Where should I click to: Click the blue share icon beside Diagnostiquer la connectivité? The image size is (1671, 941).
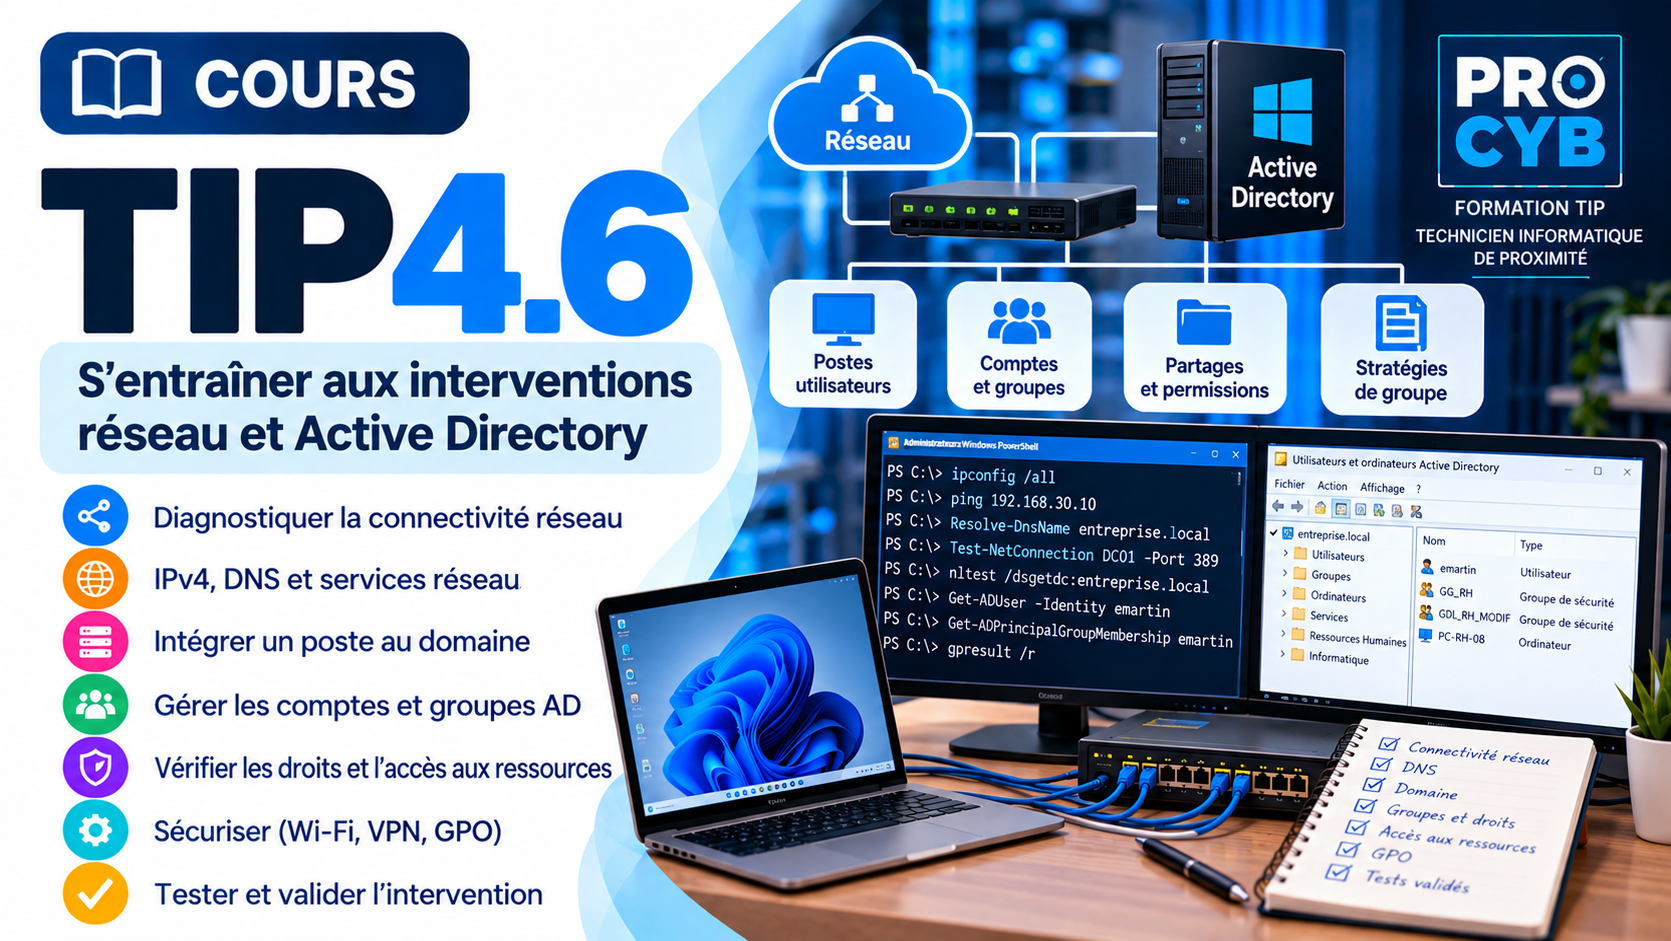click(95, 516)
